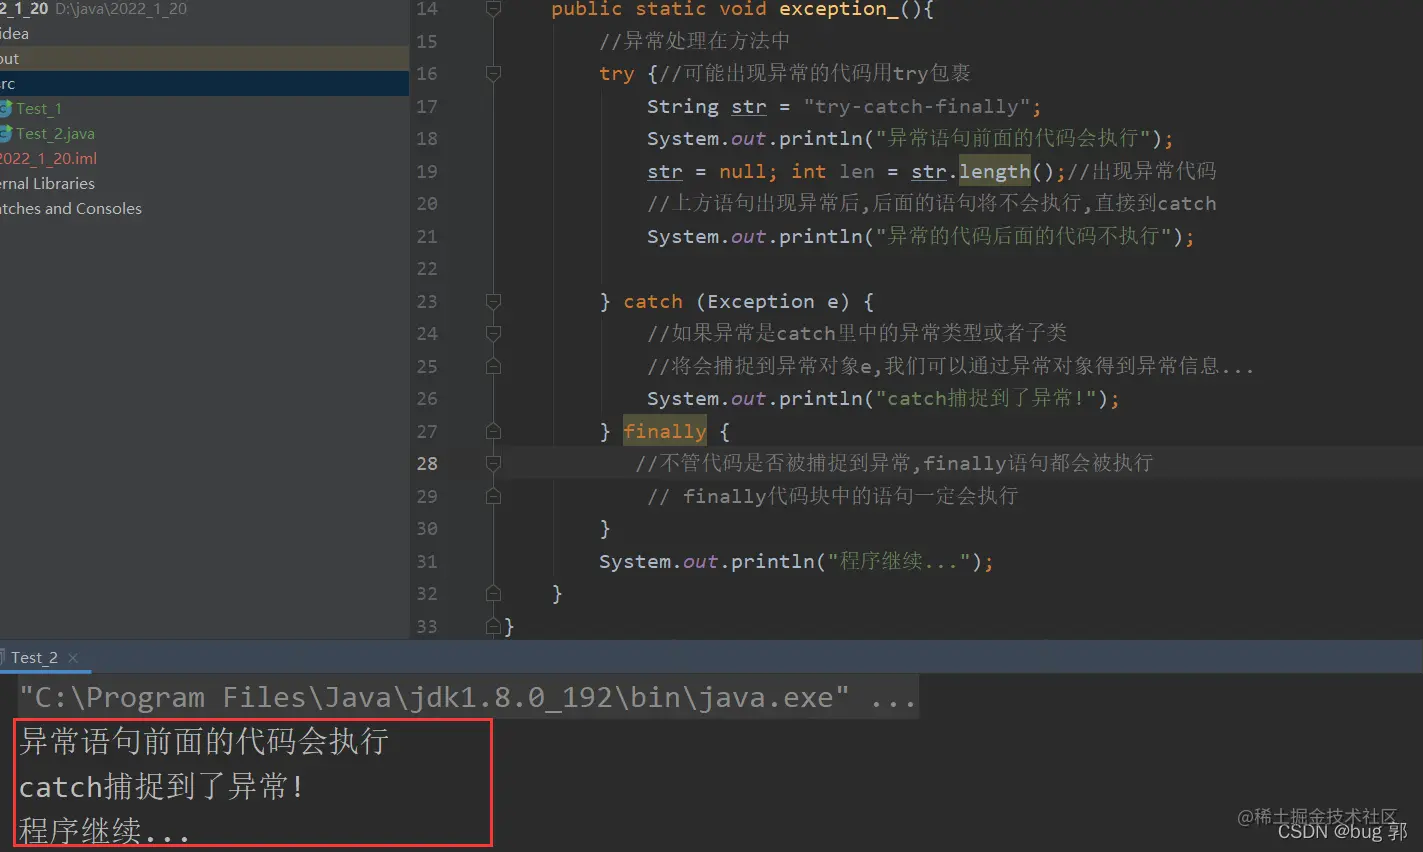1423x852 pixels.
Task: Click the "程序继续..." string on line 31
Action: click(899, 562)
